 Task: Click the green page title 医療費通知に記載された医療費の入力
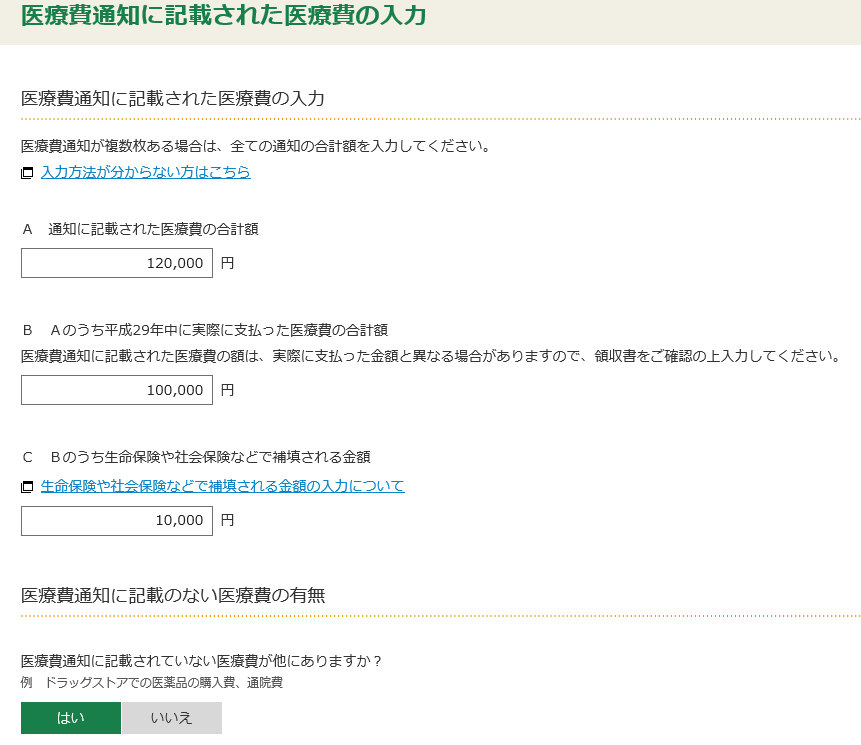coord(223,15)
